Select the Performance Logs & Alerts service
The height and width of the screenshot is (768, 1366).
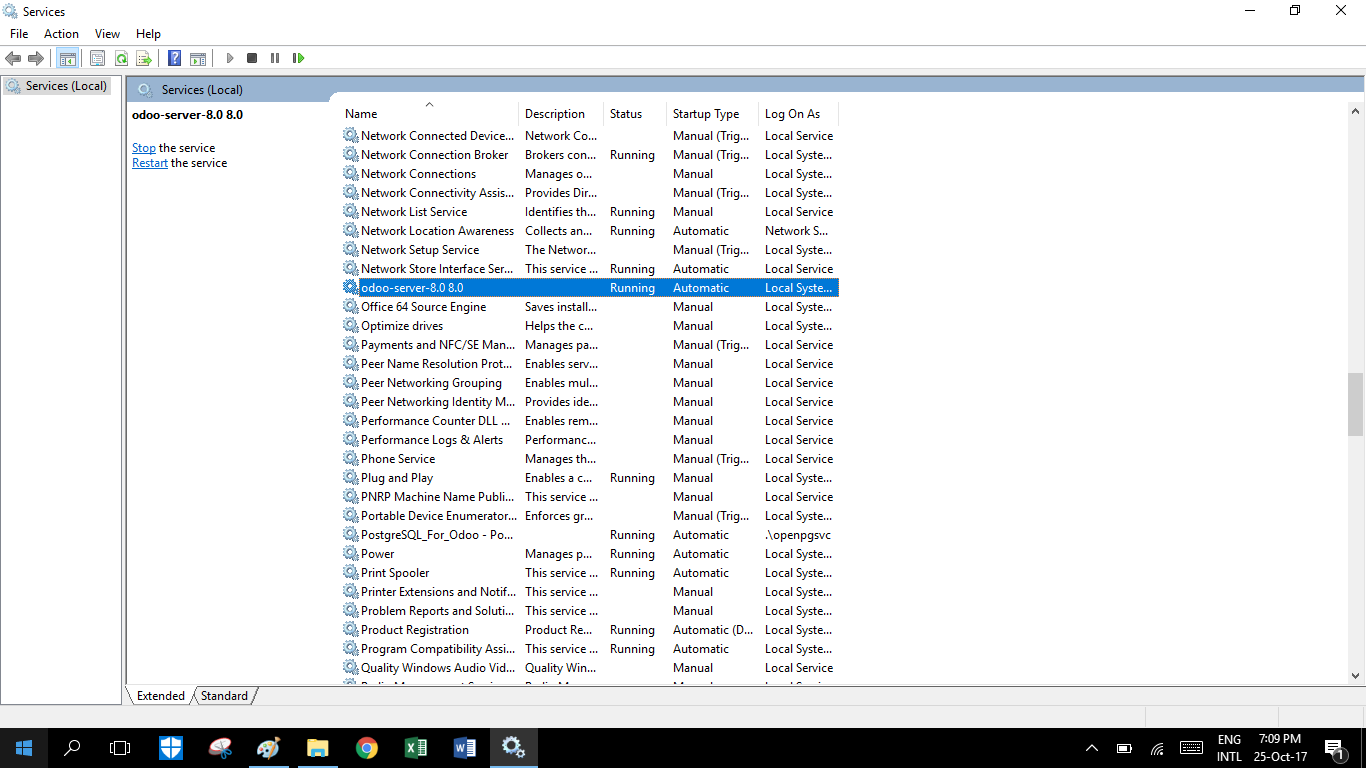click(x=590, y=440)
